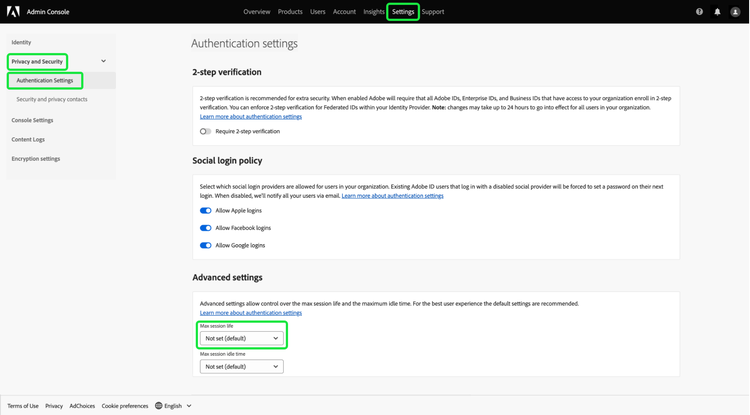Open Authentication Settings sidebar item
750x415 pixels.
(x=45, y=80)
